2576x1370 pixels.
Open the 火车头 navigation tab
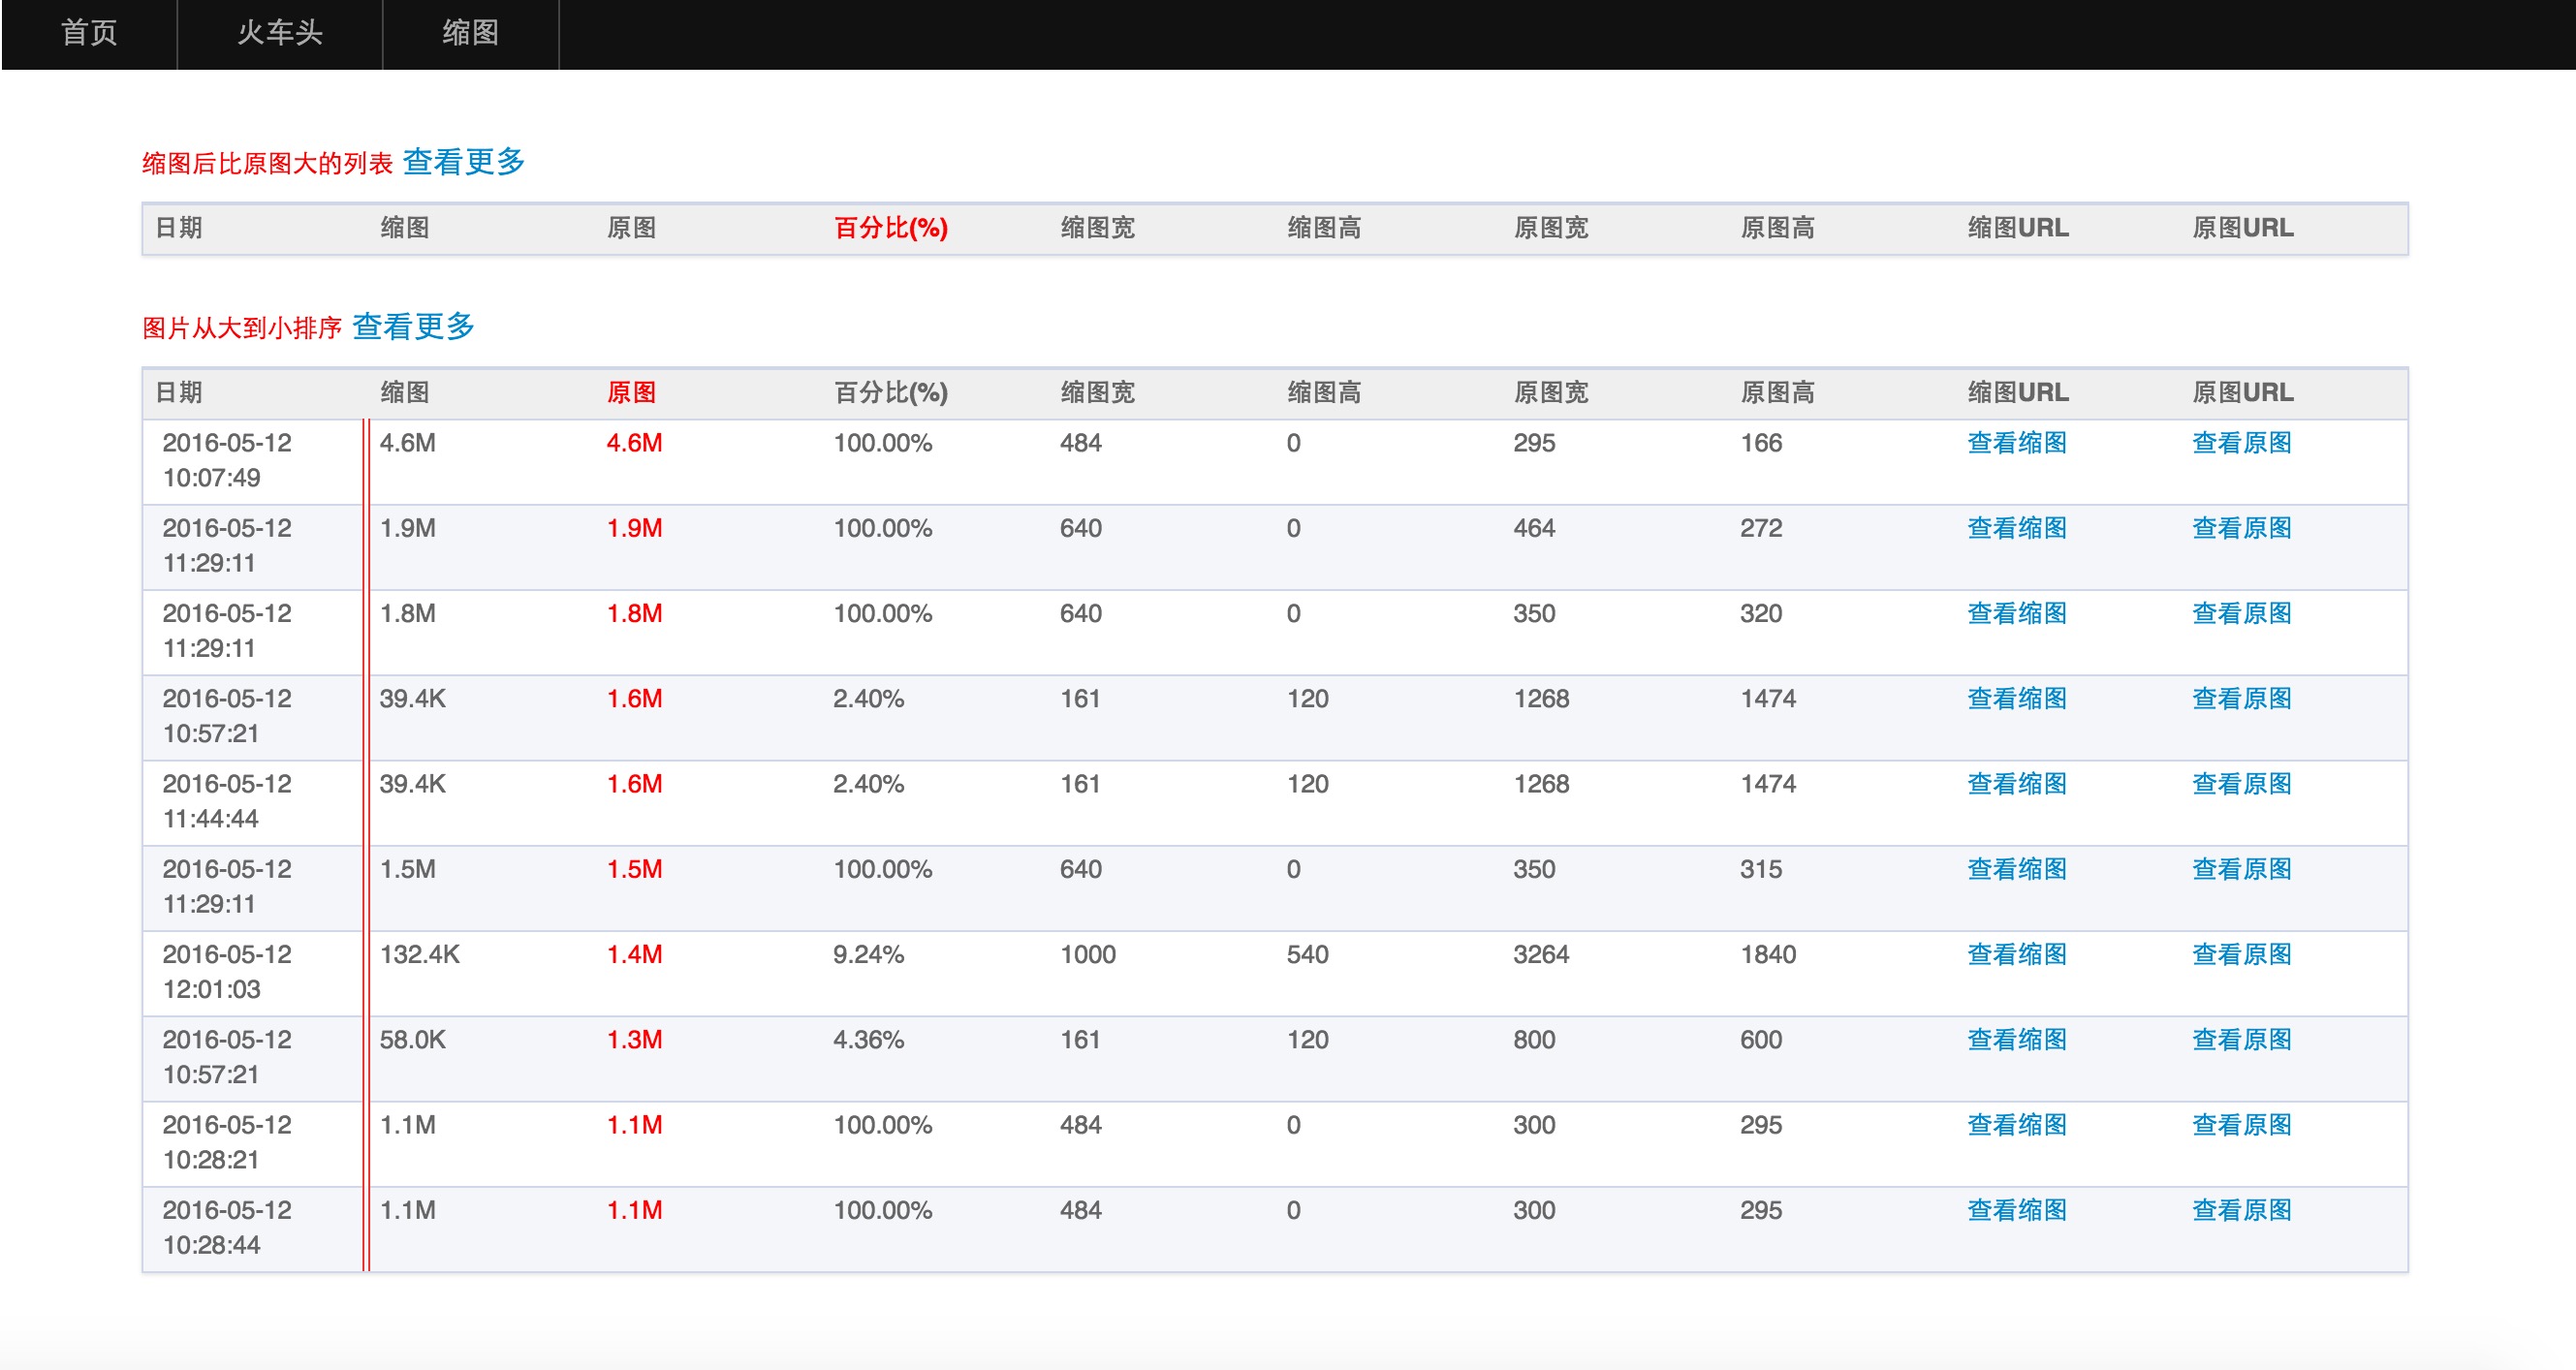[x=279, y=33]
